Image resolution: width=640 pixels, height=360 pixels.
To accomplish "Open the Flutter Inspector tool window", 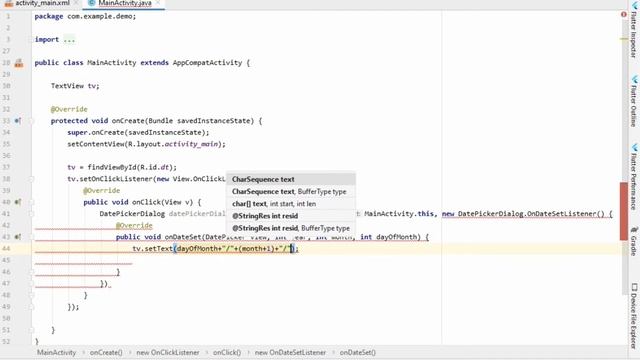I will pyautogui.click(x=634, y=29).
